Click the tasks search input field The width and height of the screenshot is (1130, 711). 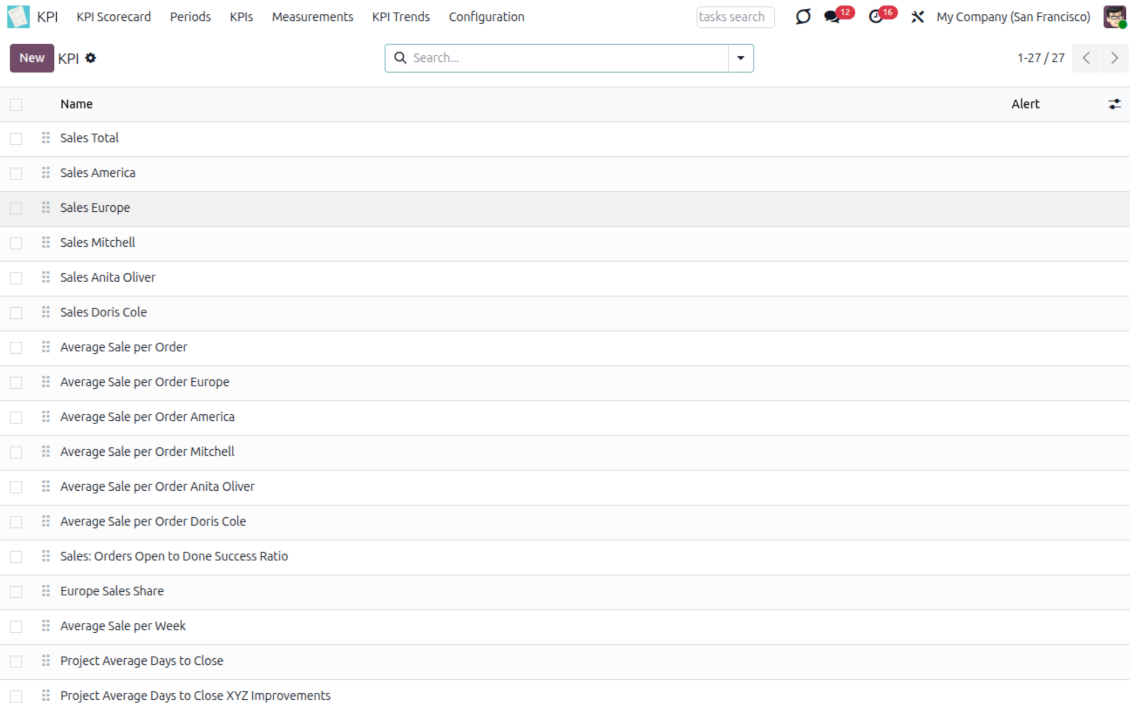pos(735,17)
